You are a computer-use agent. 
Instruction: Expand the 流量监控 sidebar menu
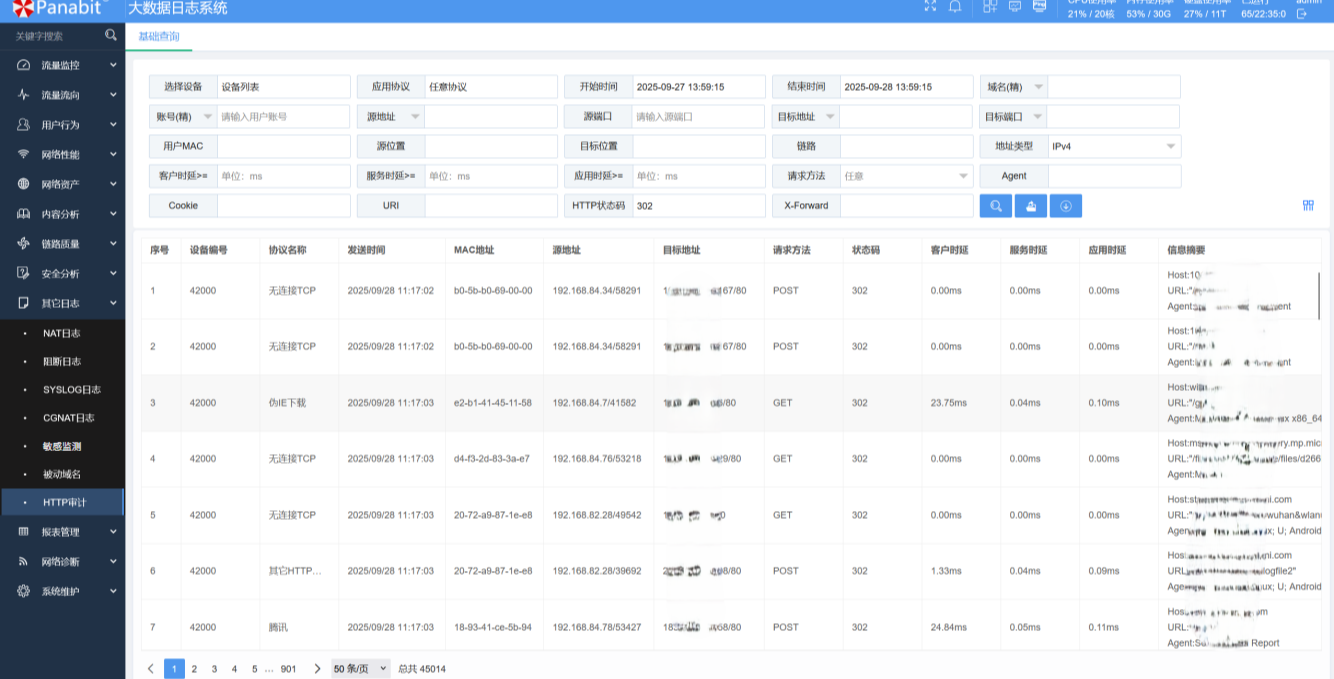(x=62, y=65)
